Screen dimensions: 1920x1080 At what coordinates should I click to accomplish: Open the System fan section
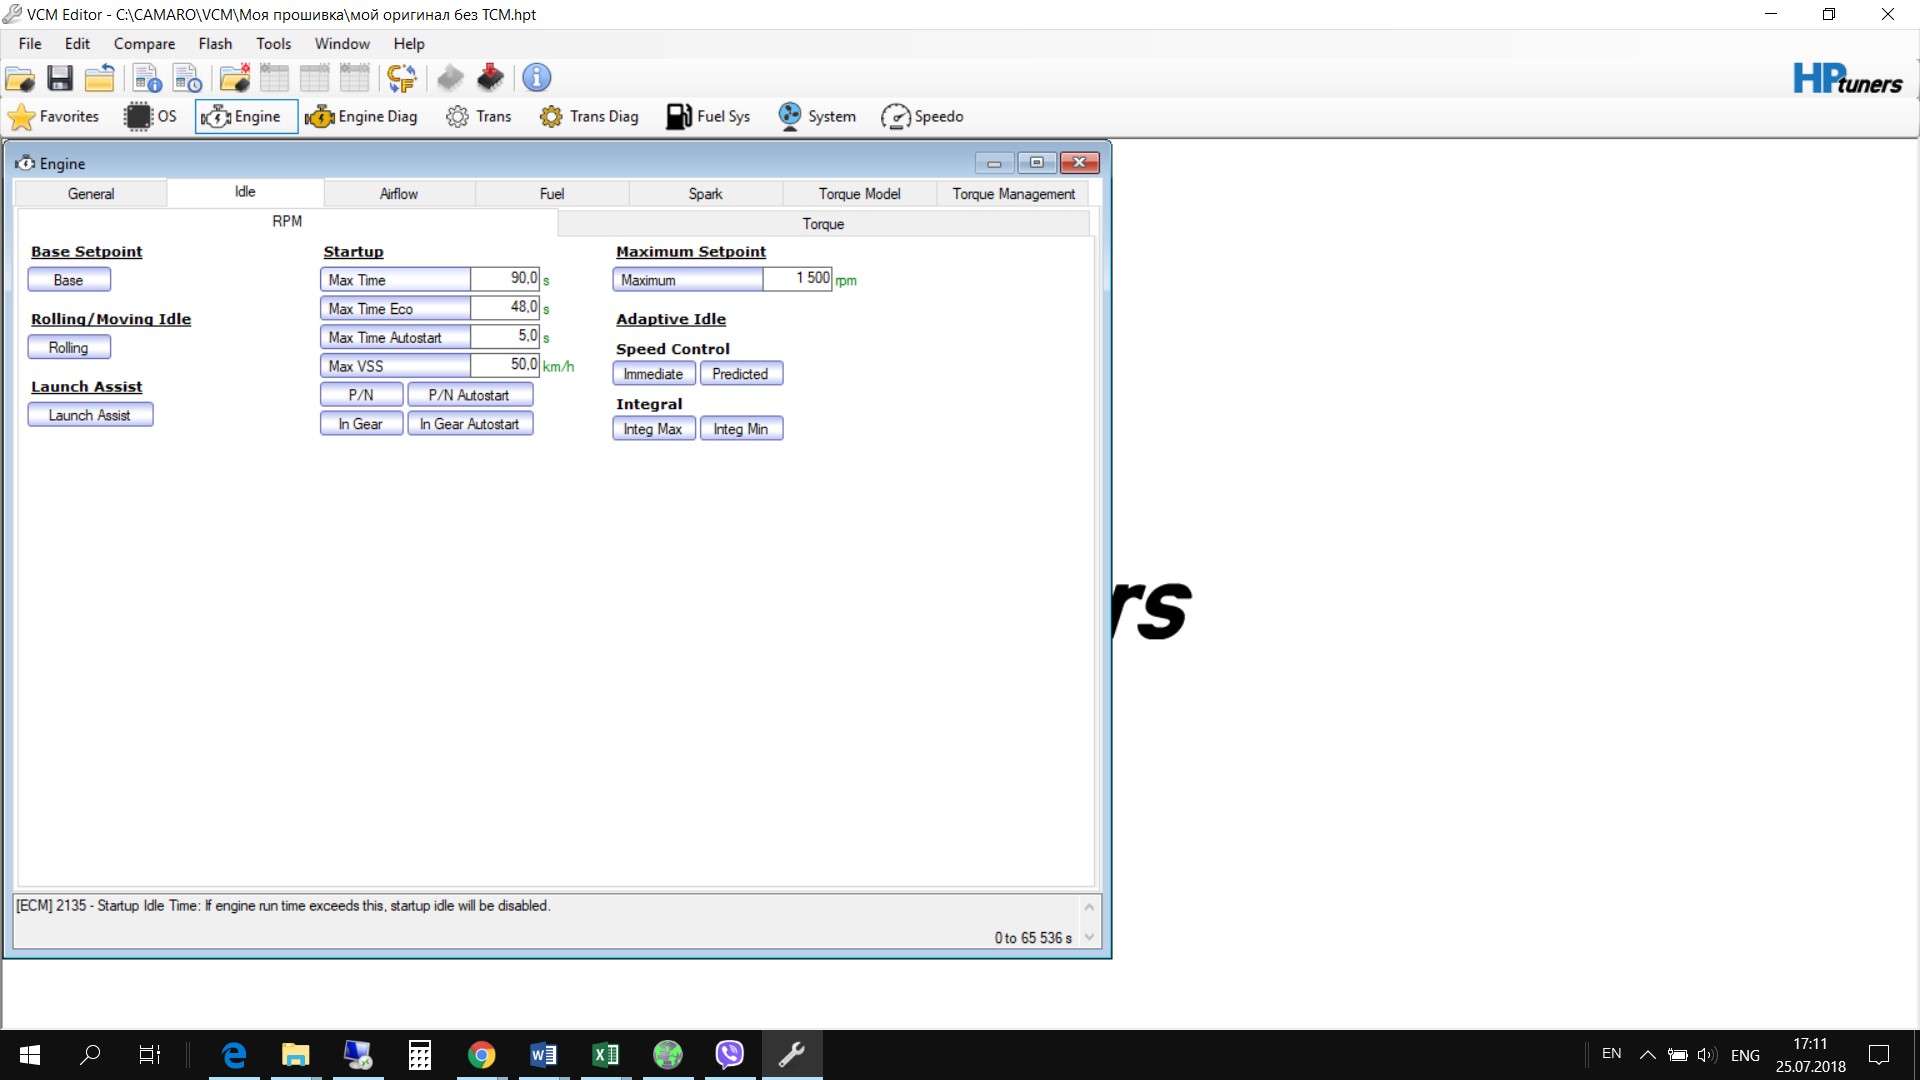[817, 117]
